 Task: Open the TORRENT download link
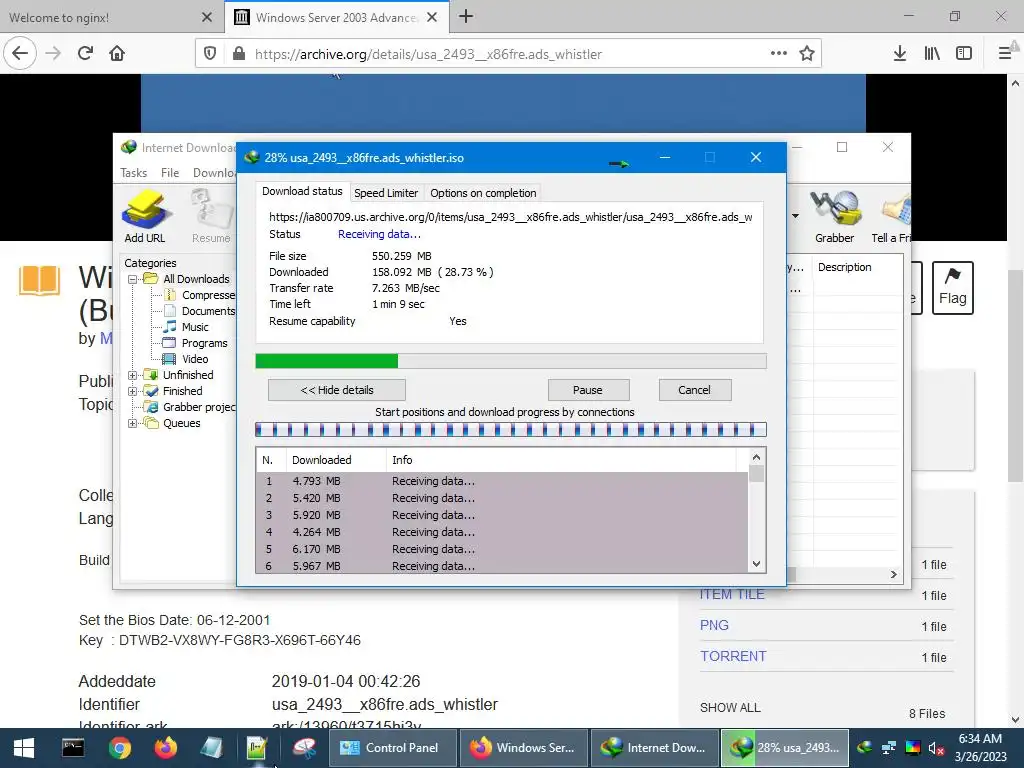[x=733, y=656]
